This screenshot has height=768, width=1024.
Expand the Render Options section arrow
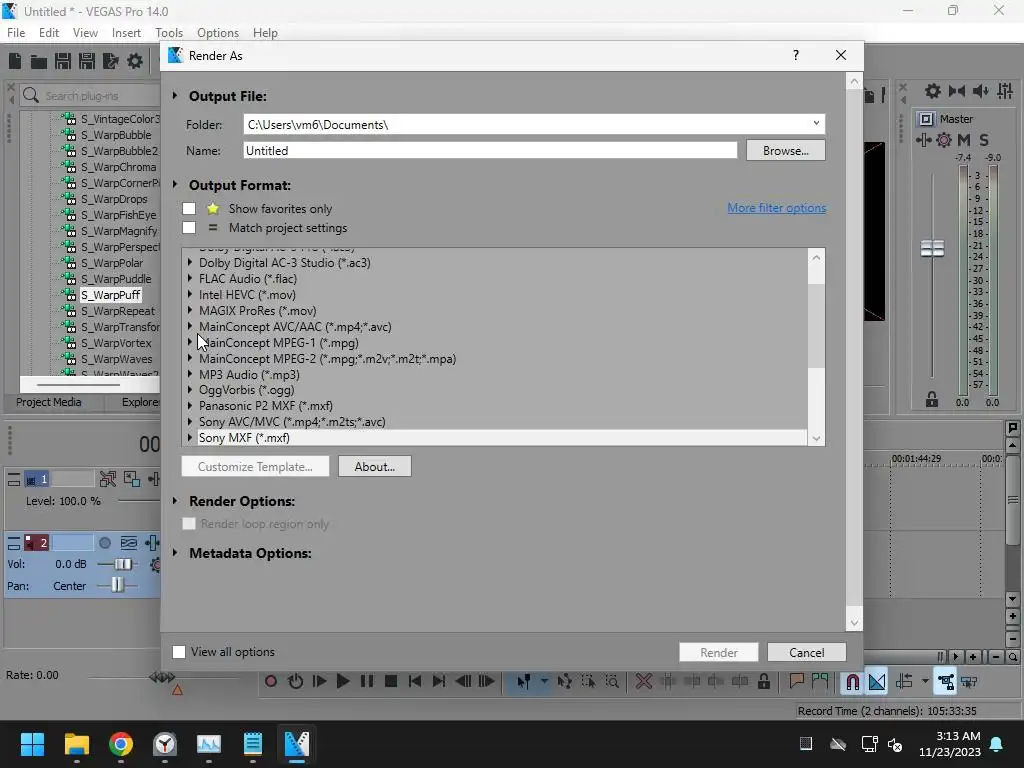(175, 500)
